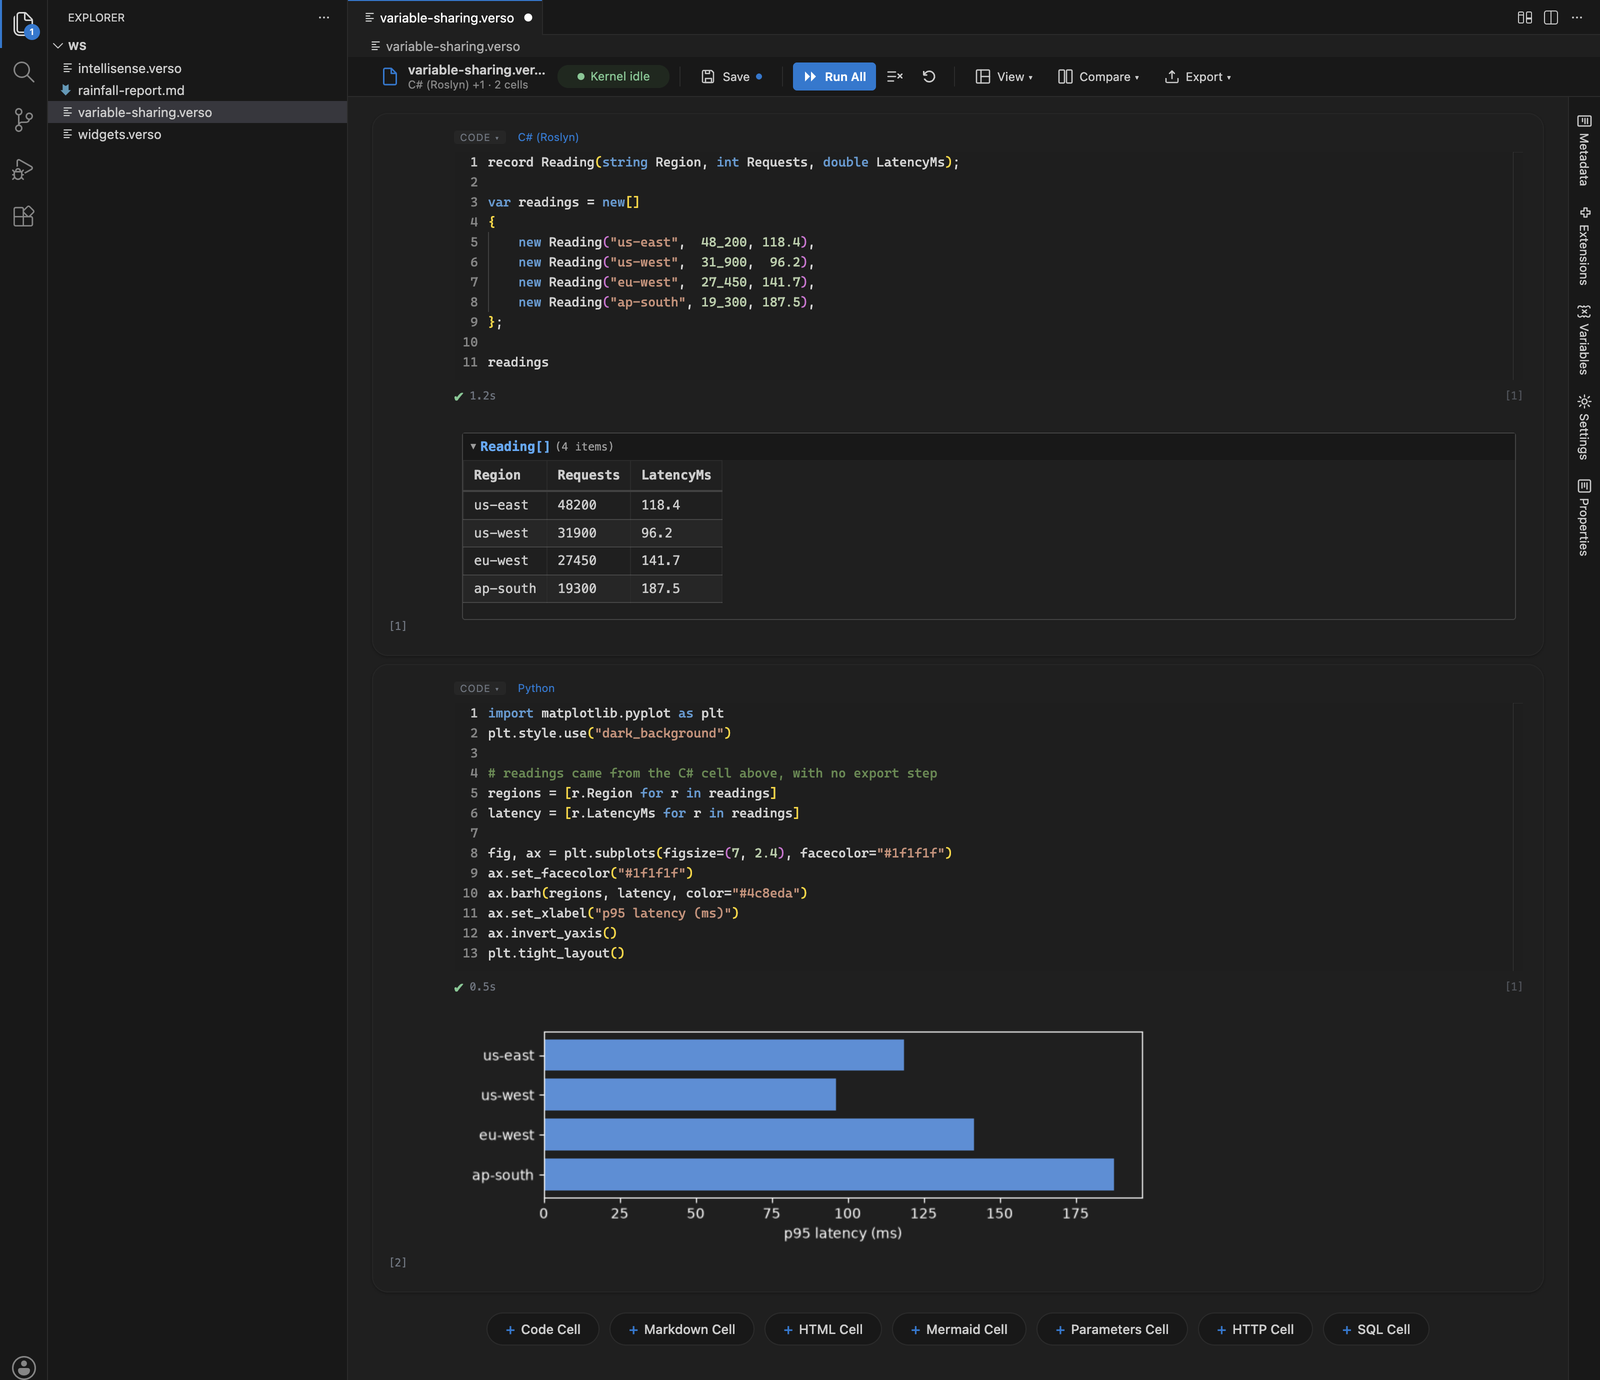The image size is (1600, 1380).
Task: Open the Metadata side panel
Action: (x=1584, y=151)
